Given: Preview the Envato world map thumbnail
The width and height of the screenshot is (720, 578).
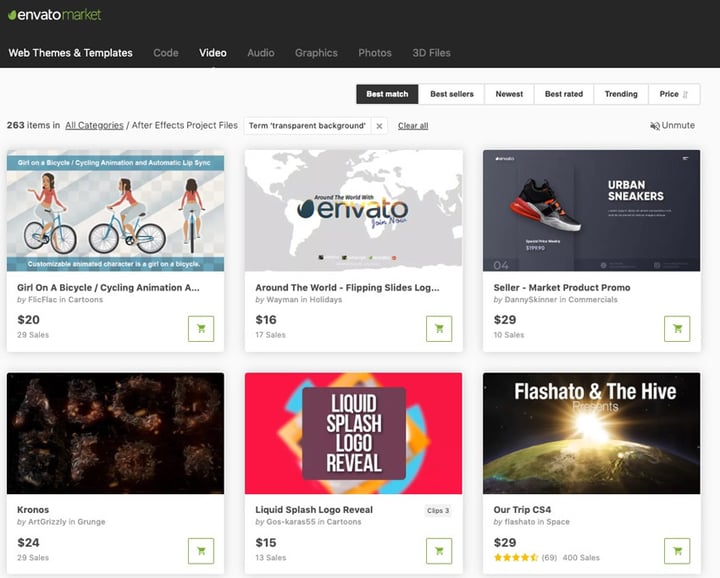Looking at the screenshot, I should point(354,210).
